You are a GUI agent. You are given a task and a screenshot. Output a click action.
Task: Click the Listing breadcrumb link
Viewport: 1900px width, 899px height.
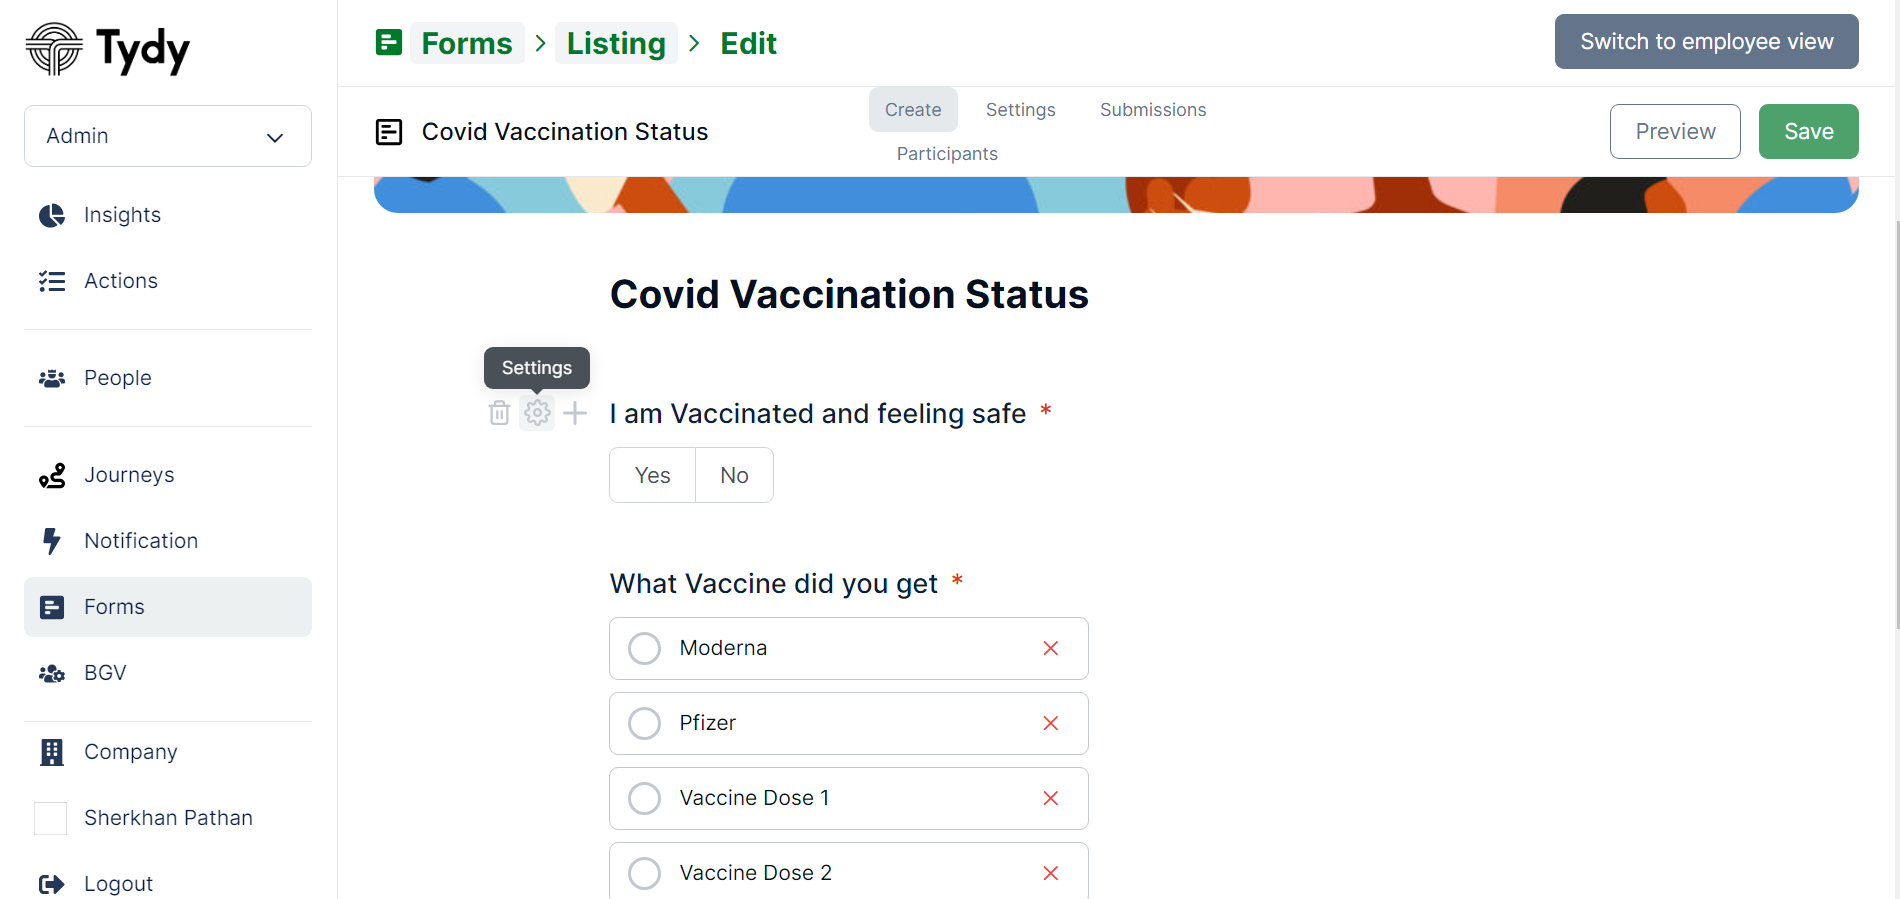pyautogui.click(x=616, y=43)
